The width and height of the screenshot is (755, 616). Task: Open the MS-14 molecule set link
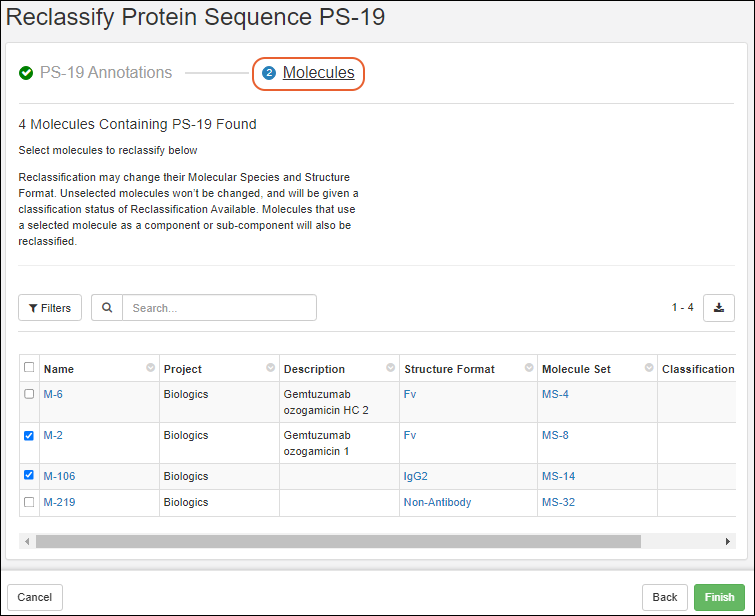[558, 476]
